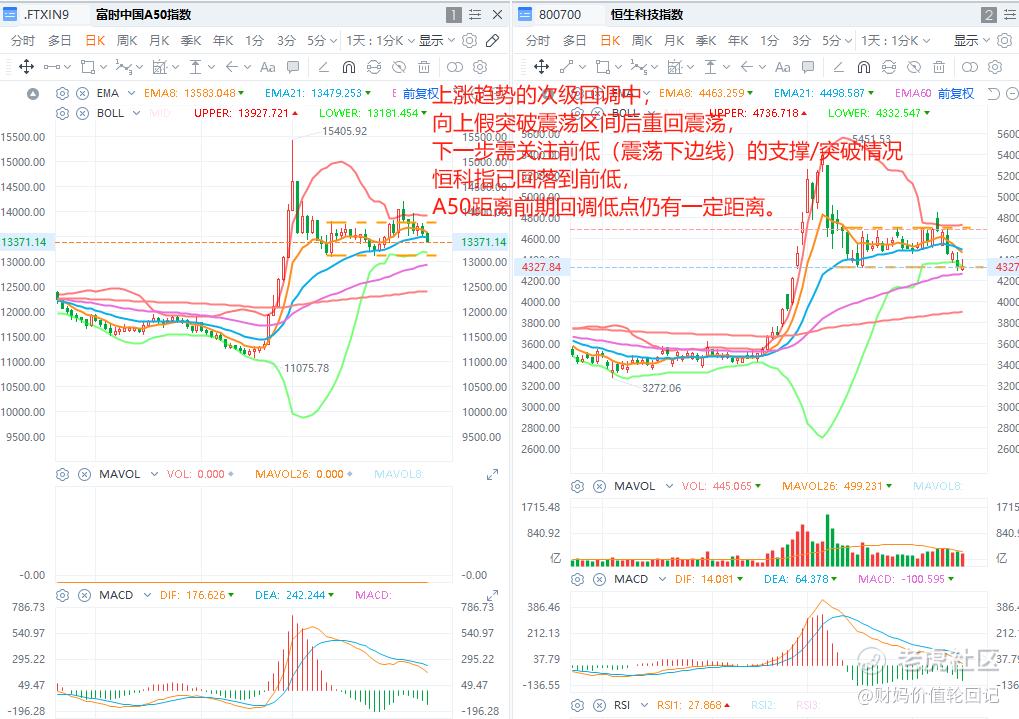Select wave count tool in A50 toolbar
The image size is (1019, 719).
[123, 66]
